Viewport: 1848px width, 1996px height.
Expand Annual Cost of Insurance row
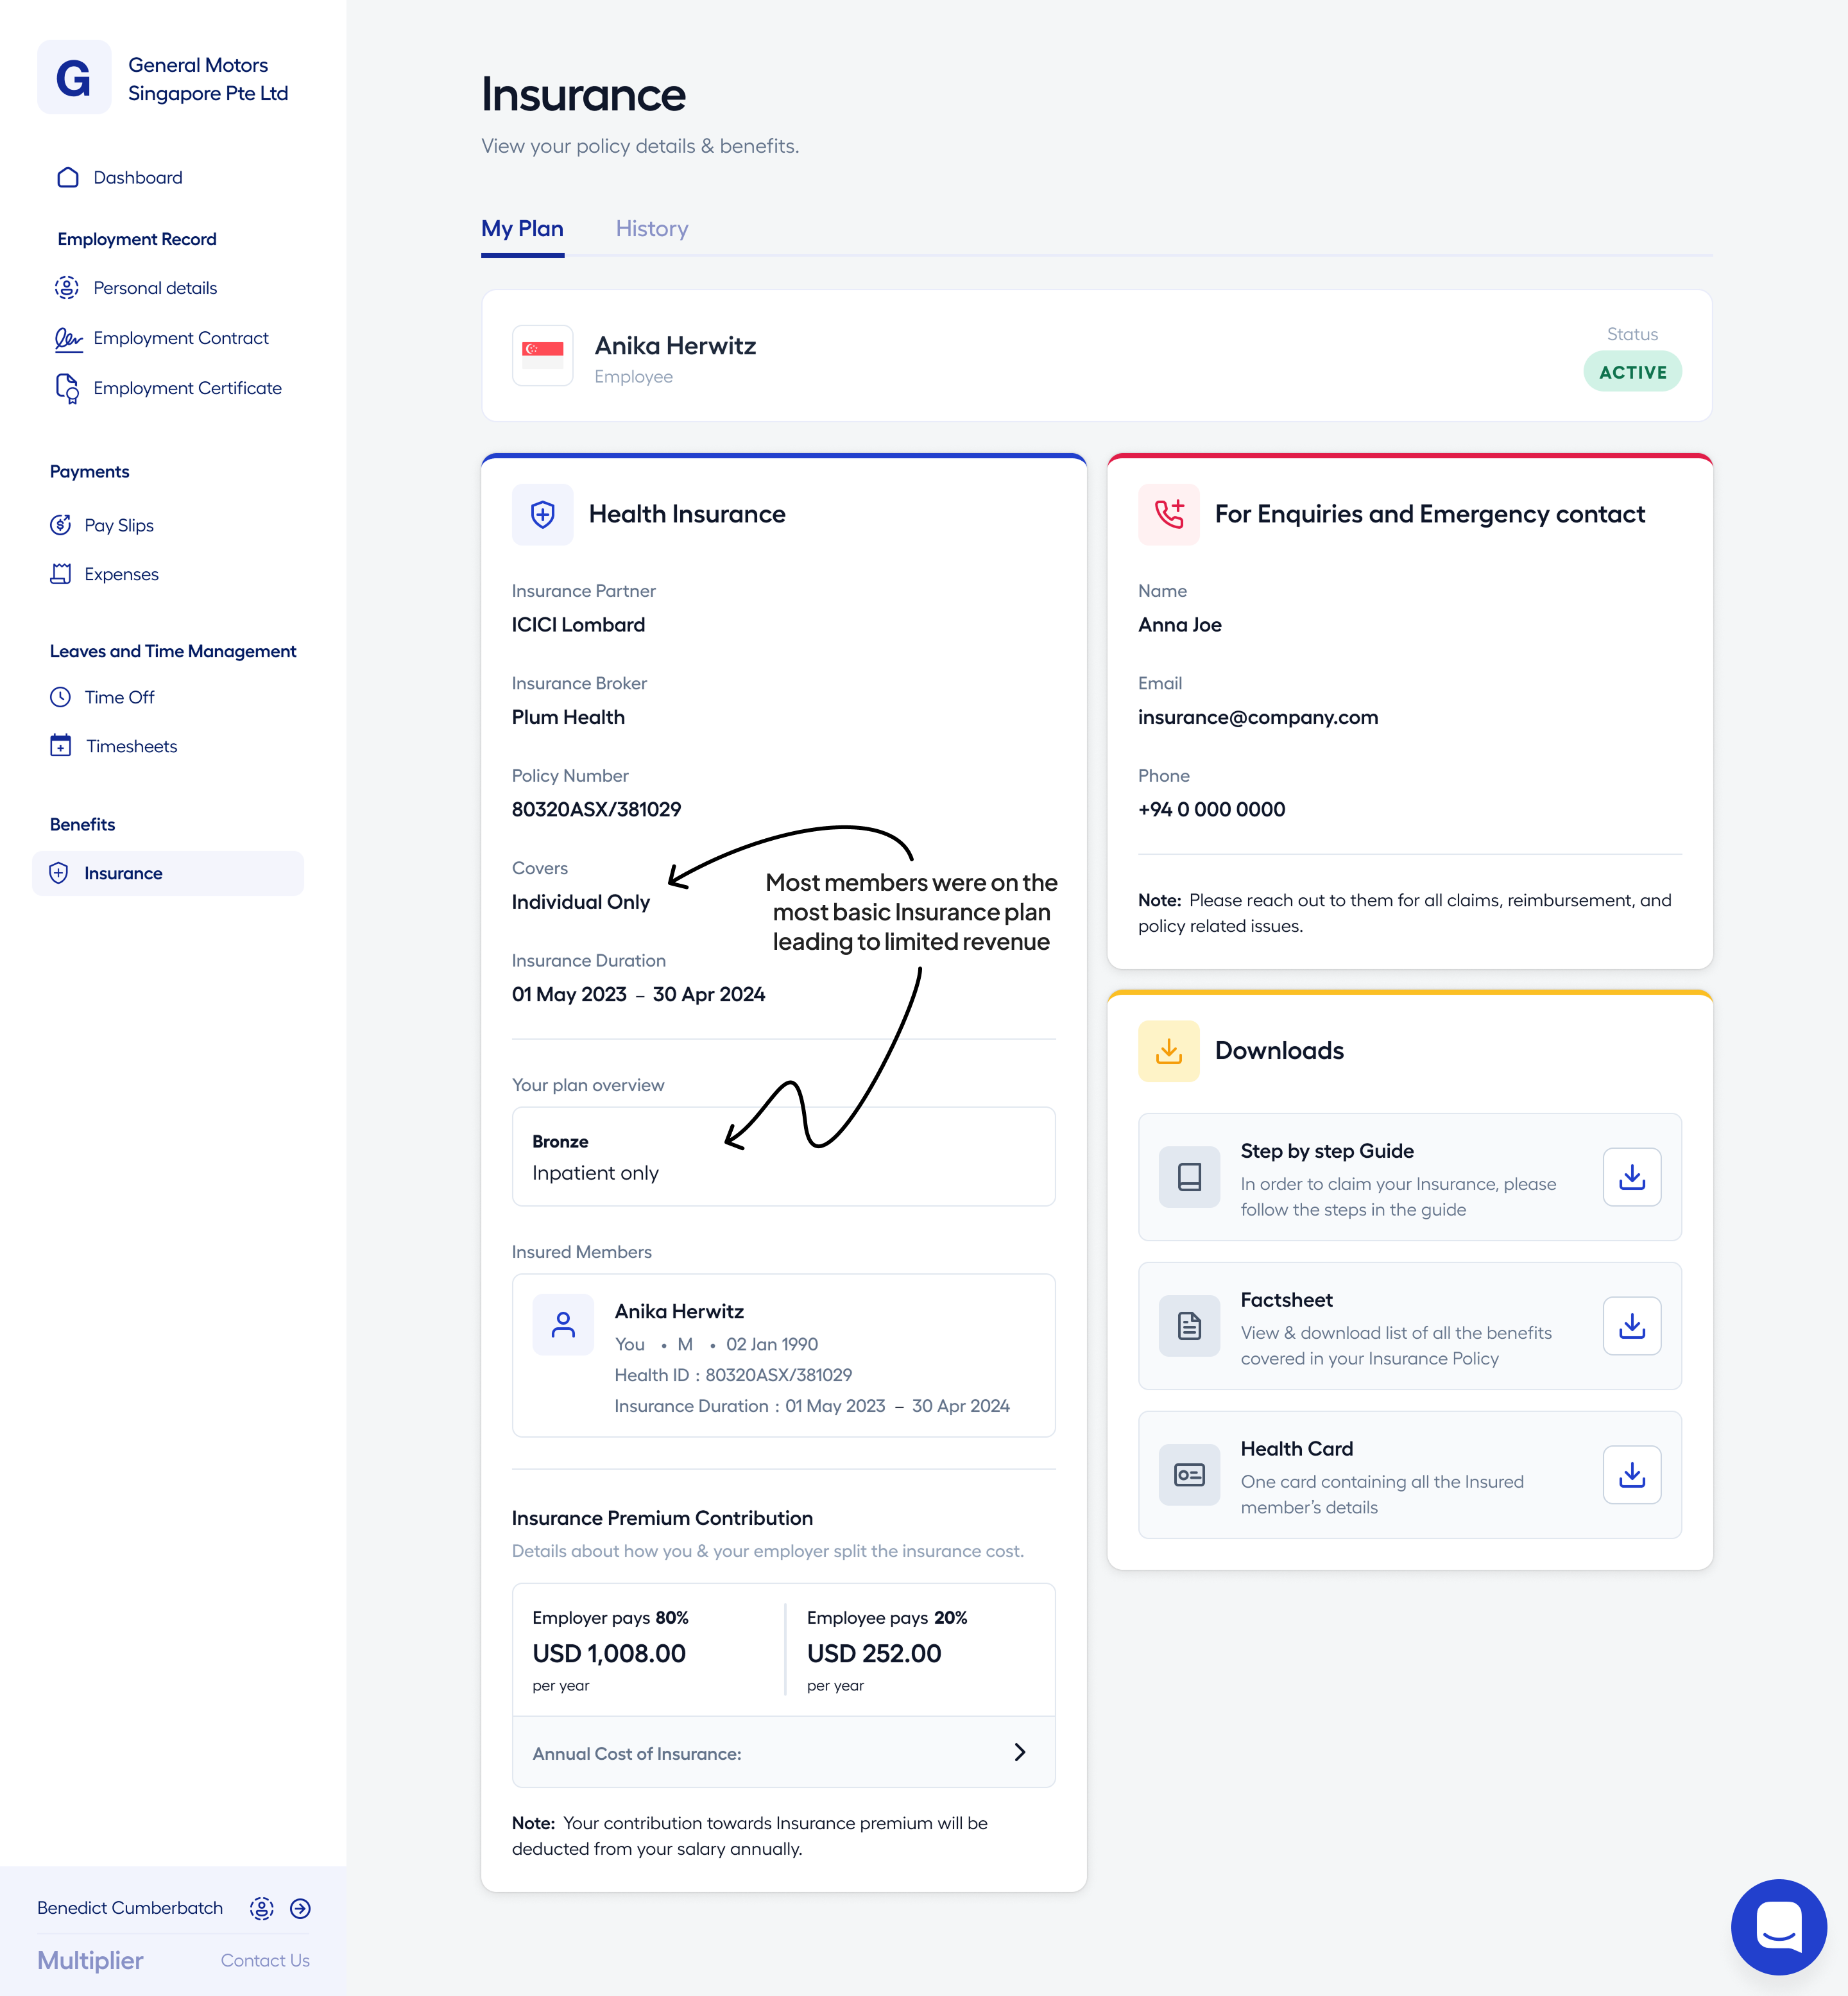(x=784, y=1752)
